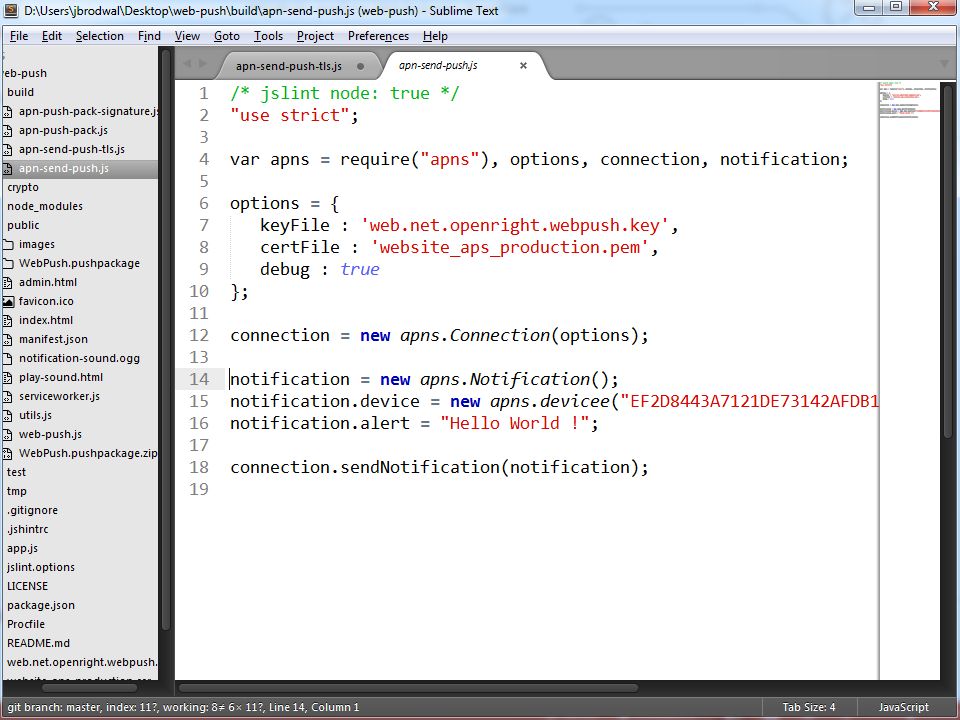This screenshot has height=720, width=960.
Task: Open the Tools menu
Action: 268,36
